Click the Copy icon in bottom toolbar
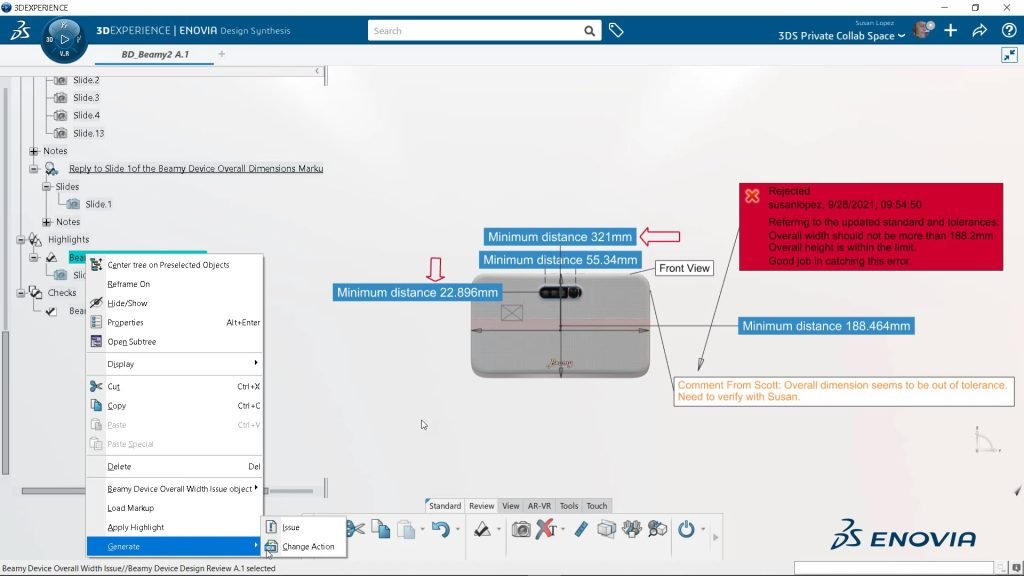 (381, 528)
